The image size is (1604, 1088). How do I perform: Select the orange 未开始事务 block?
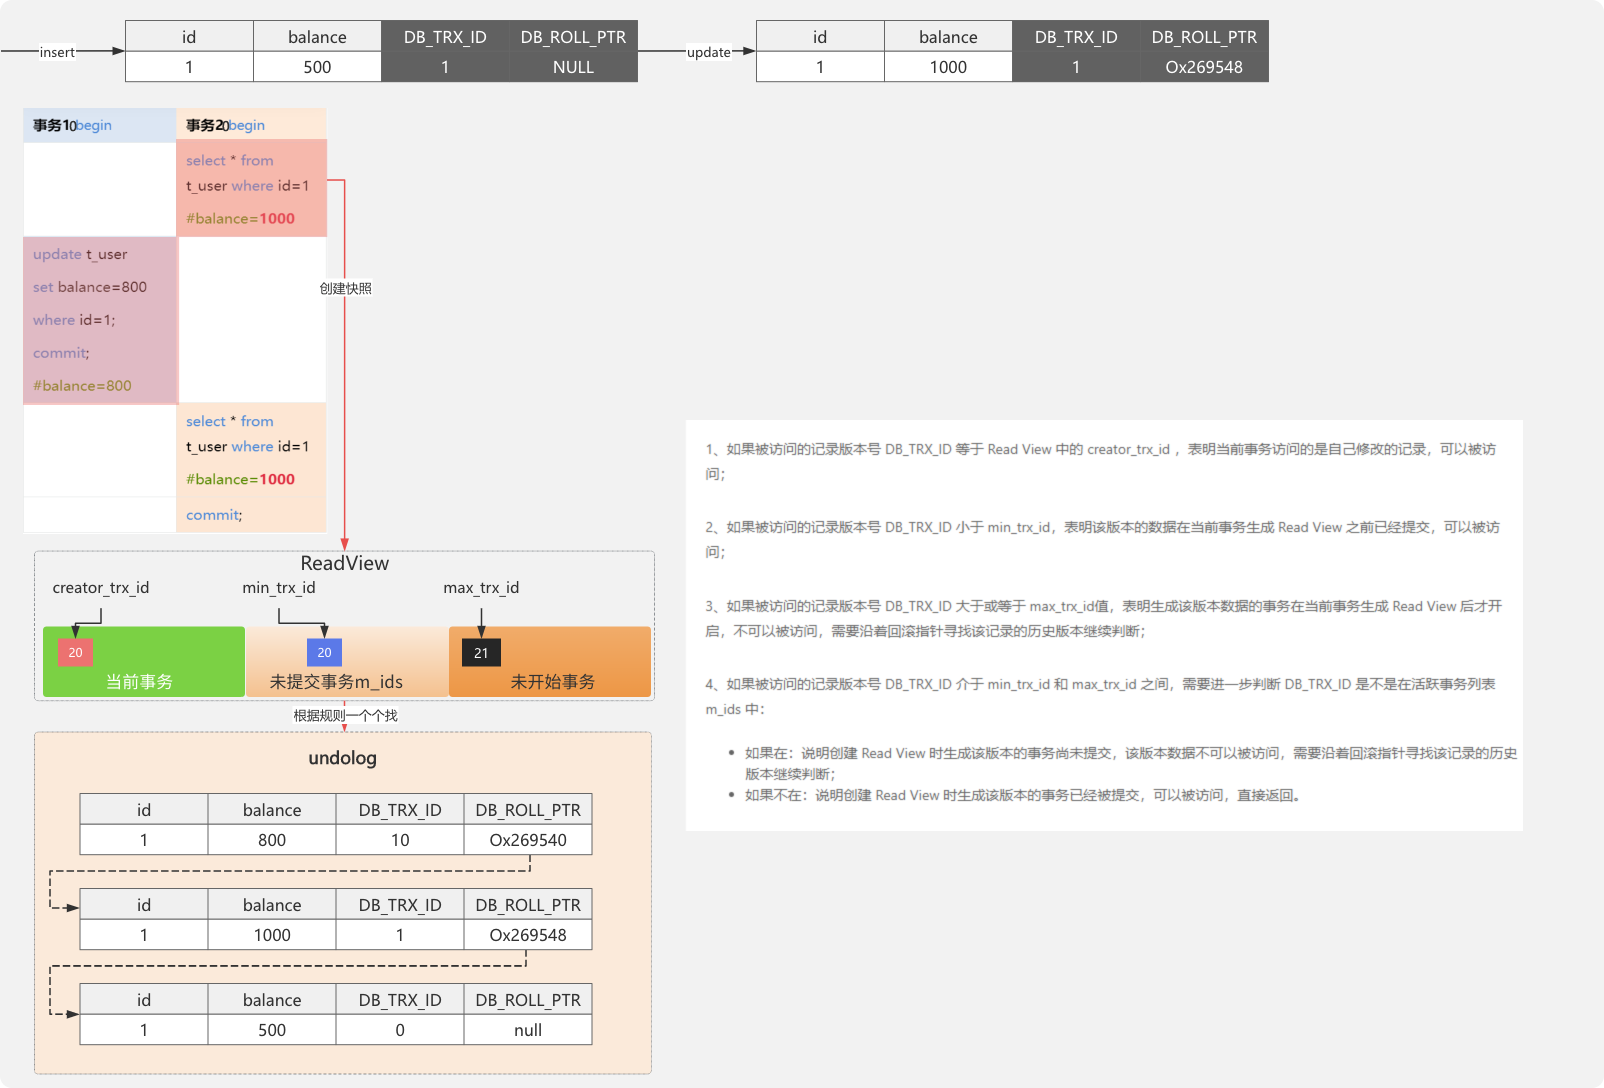click(x=550, y=661)
